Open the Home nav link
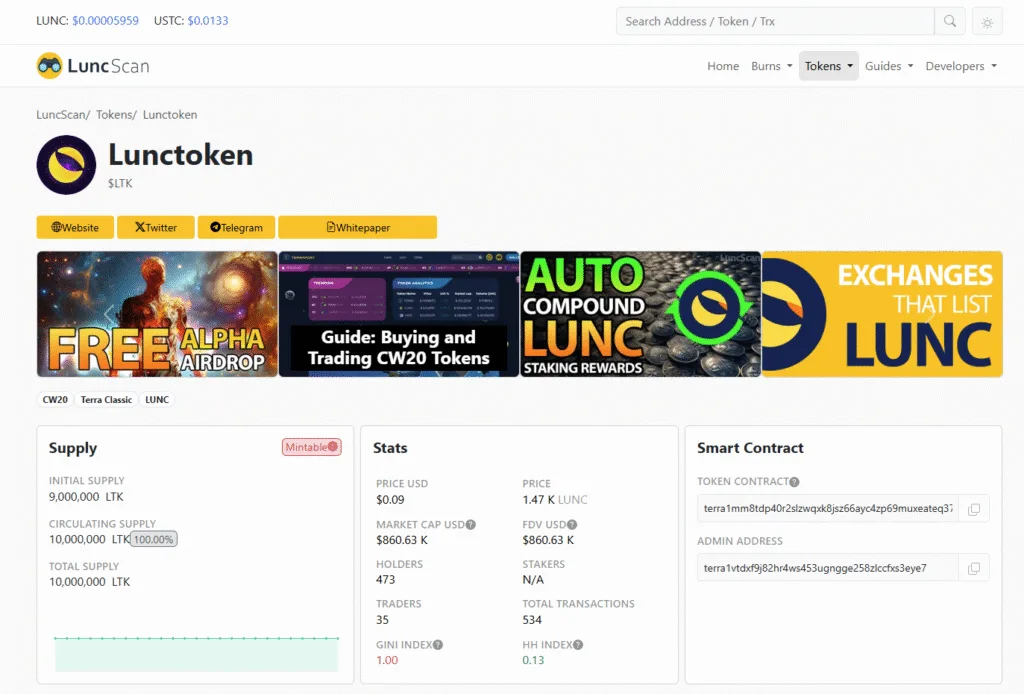 (x=723, y=66)
